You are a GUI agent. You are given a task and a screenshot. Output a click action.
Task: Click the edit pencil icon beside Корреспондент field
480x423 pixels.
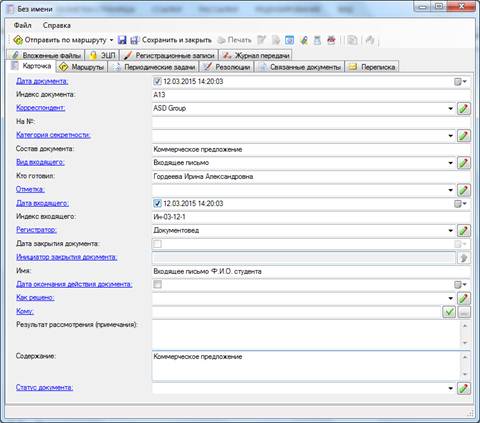(464, 108)
